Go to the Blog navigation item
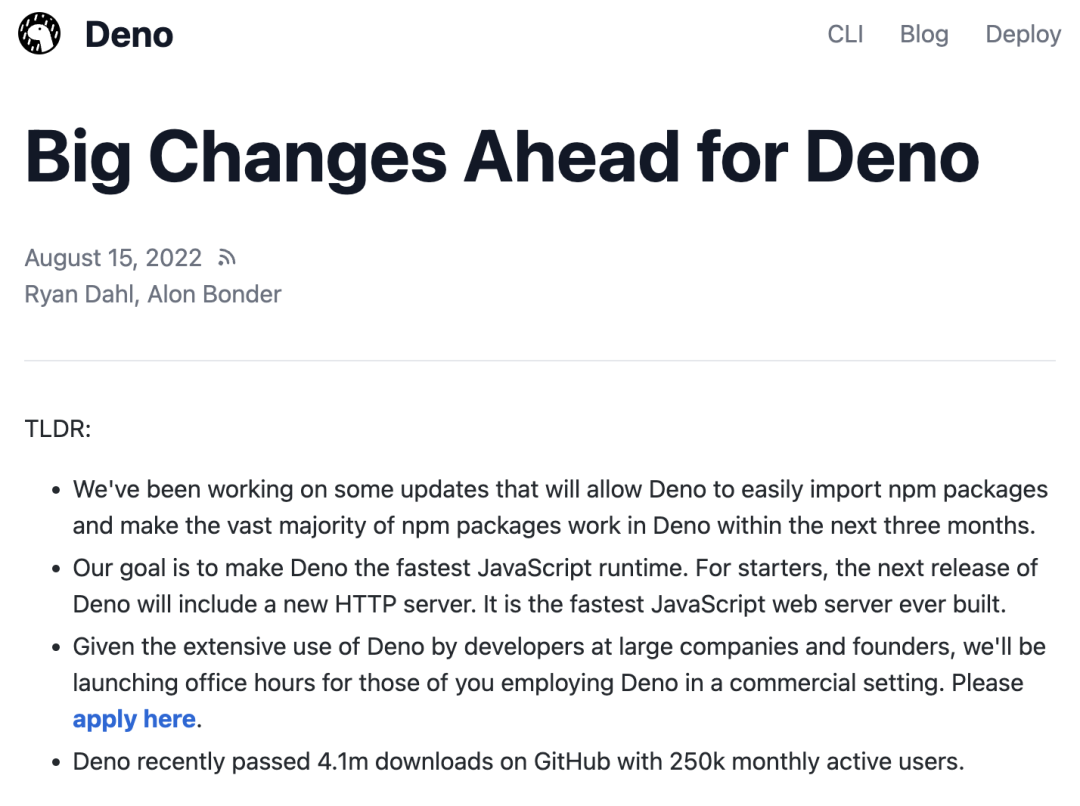 pyautogui.click(x=923, y=34)
